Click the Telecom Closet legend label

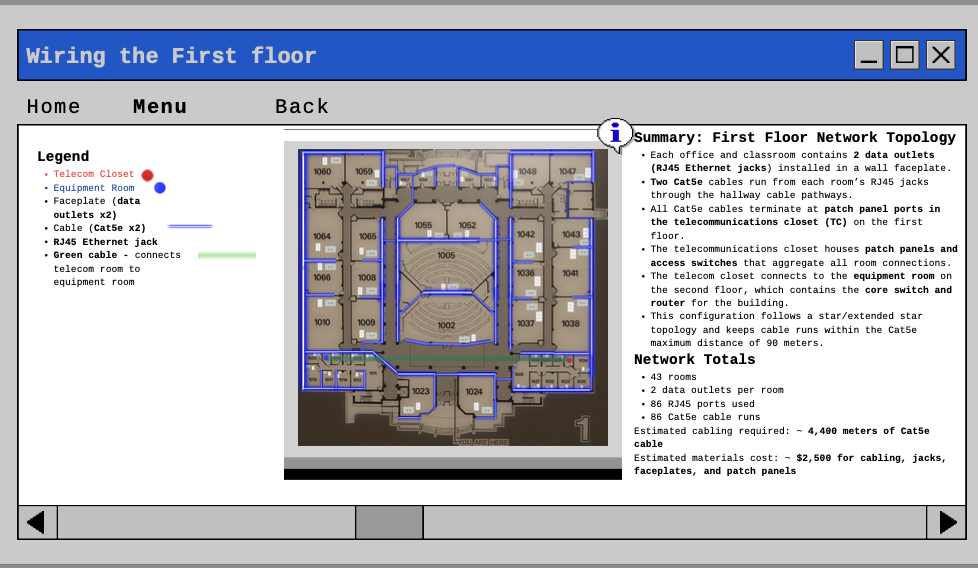(94, 174)
